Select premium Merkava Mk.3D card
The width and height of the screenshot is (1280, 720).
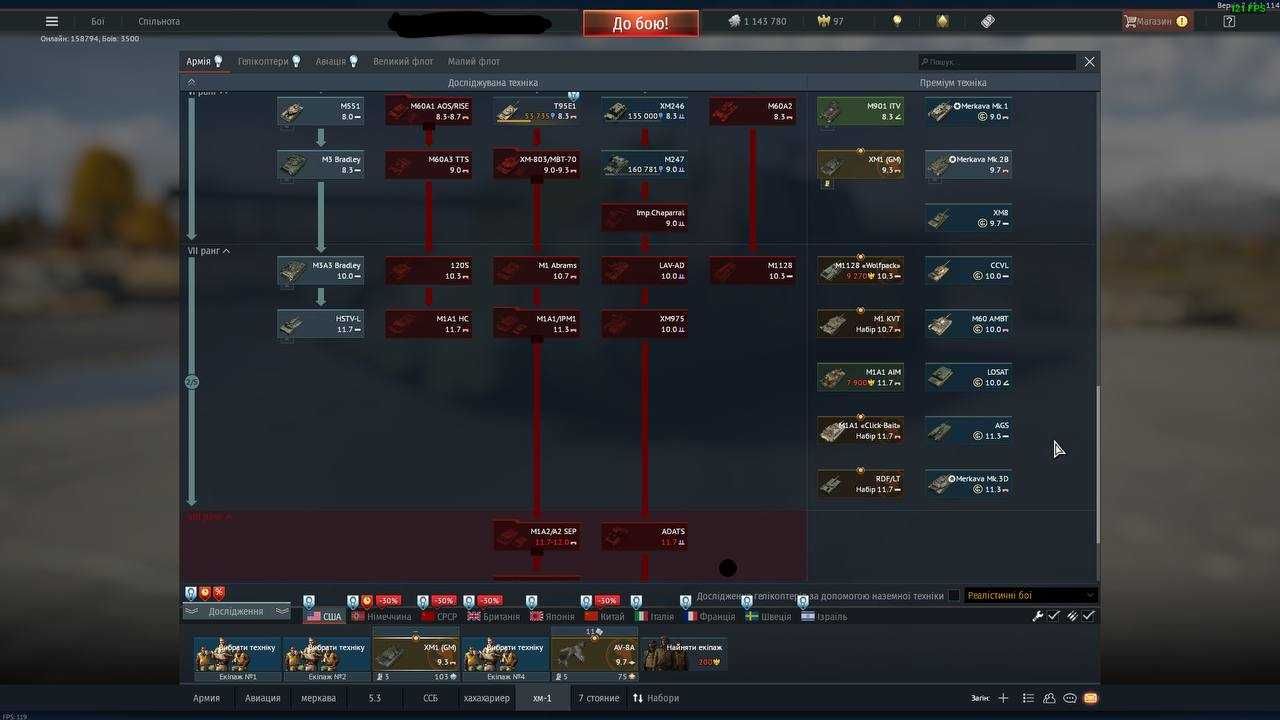[968, 484]
